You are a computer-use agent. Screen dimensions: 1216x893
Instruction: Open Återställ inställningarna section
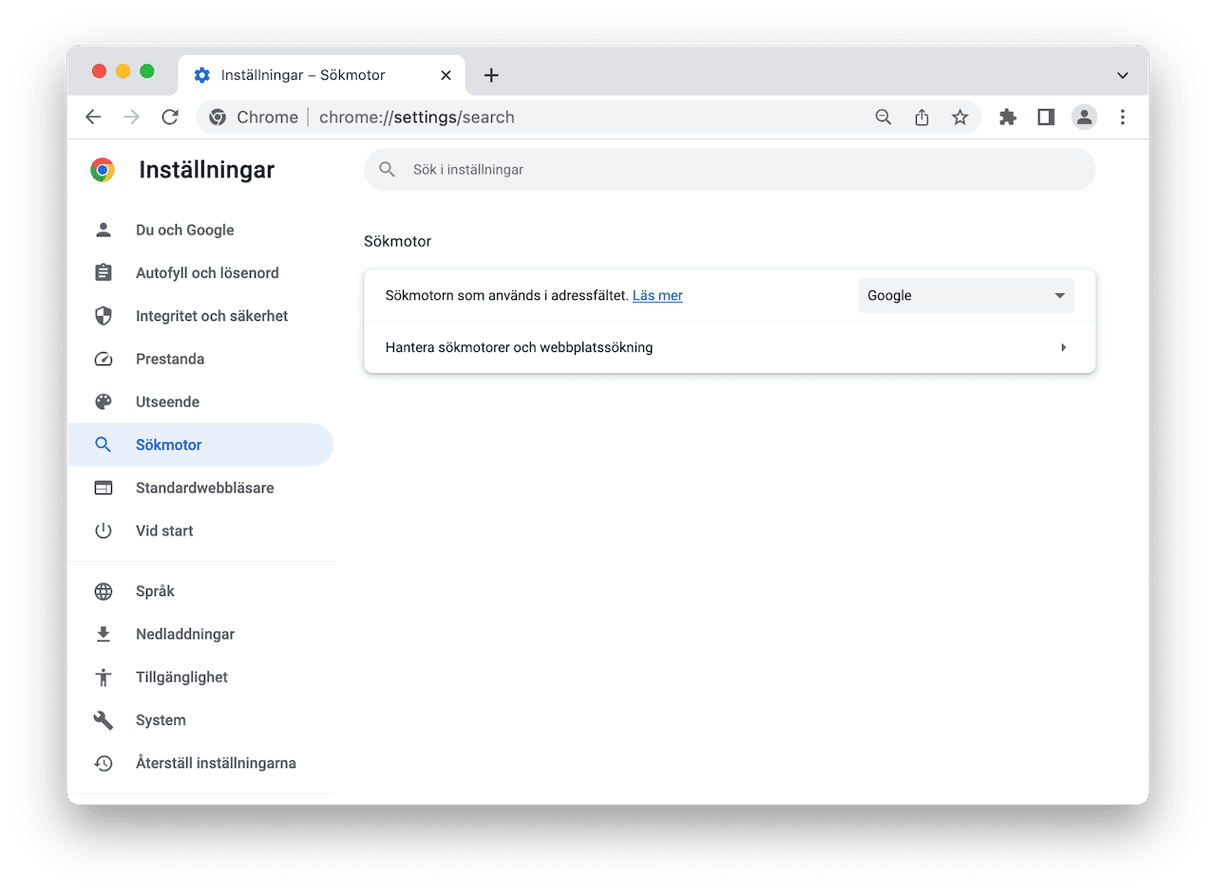pyautogui.click(x=200, y=763)
